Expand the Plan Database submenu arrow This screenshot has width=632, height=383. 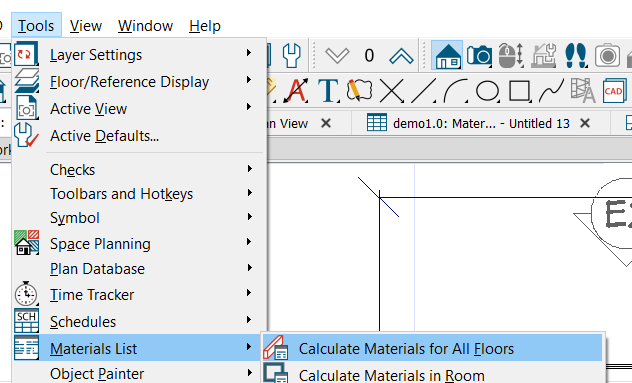tap(249, 268)
